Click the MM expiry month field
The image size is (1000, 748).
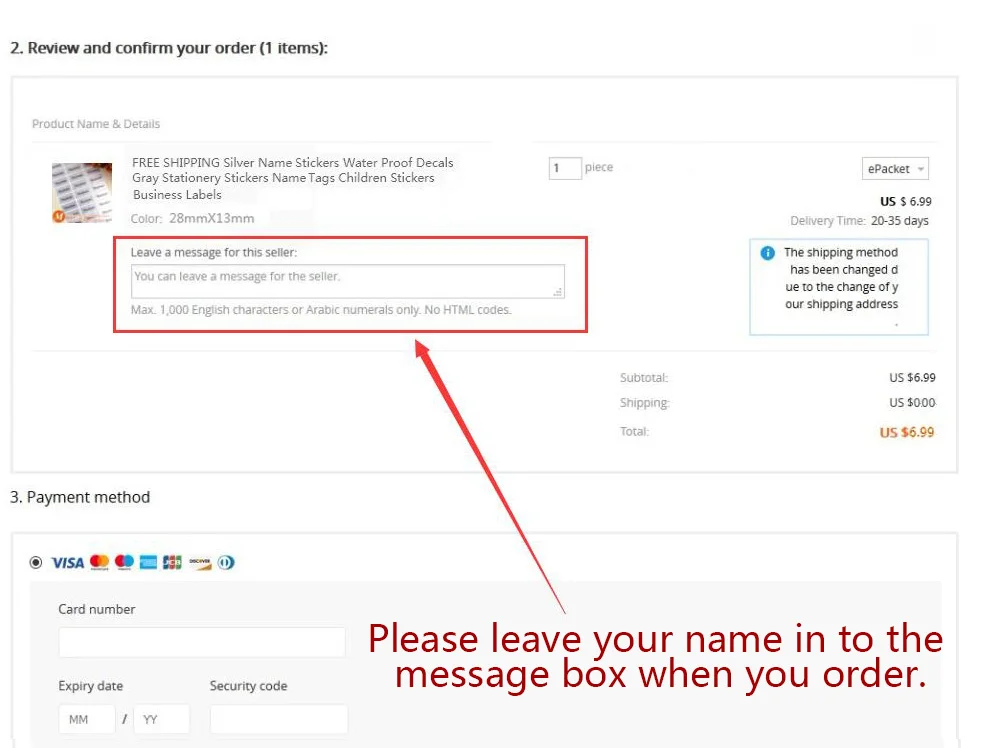[87, 719]
